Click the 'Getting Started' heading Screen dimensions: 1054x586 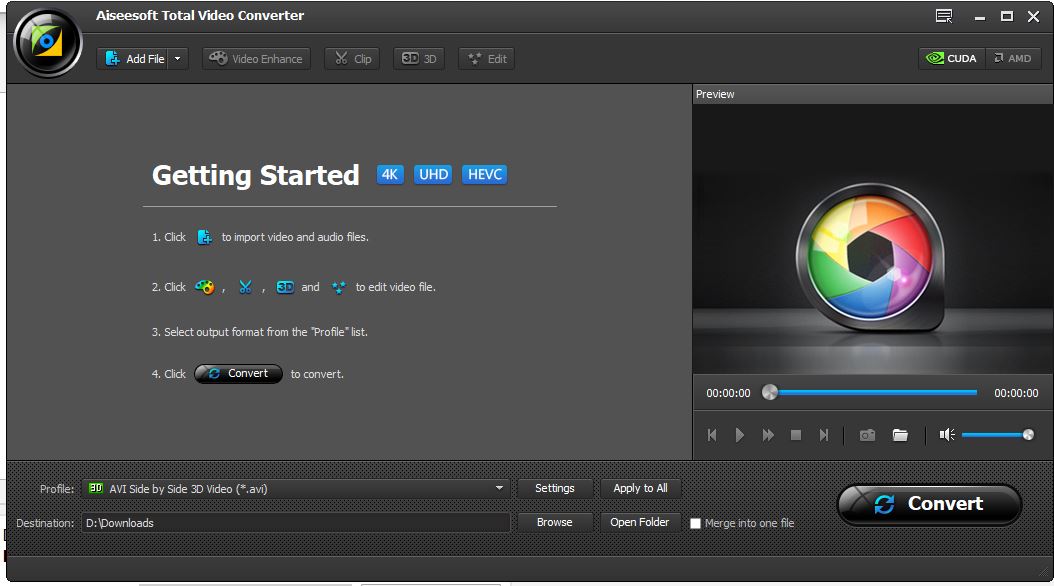click(255, 175)
